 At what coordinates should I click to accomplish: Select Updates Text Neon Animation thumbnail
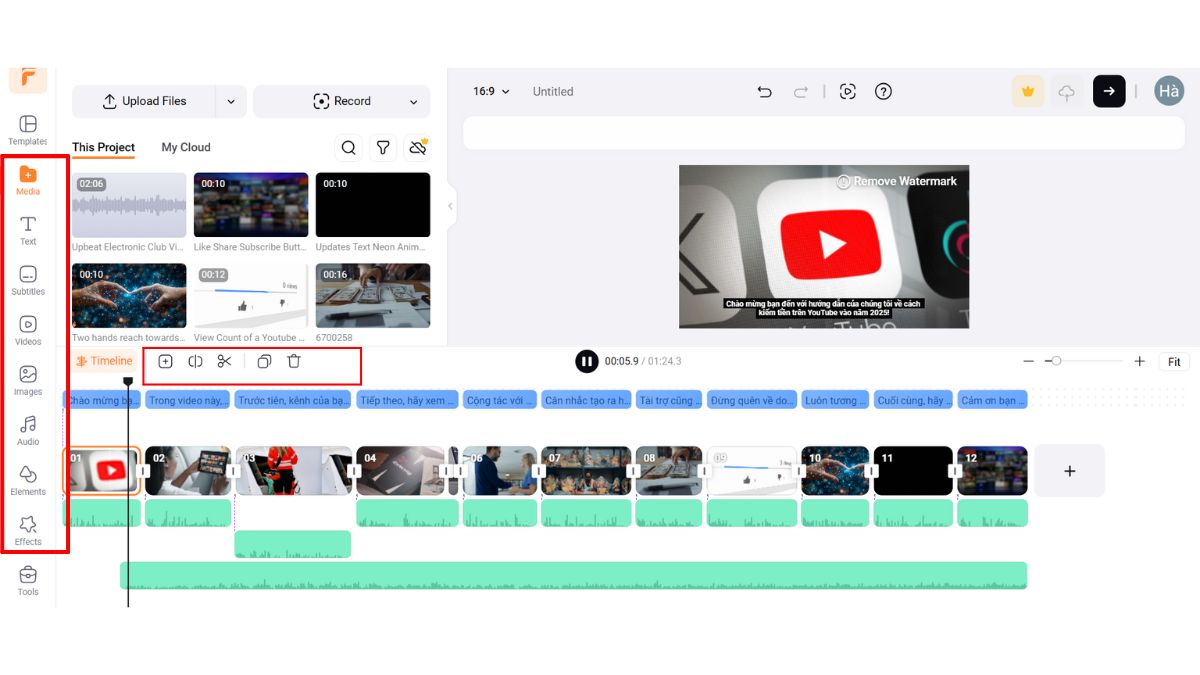[x=373, y=205]
